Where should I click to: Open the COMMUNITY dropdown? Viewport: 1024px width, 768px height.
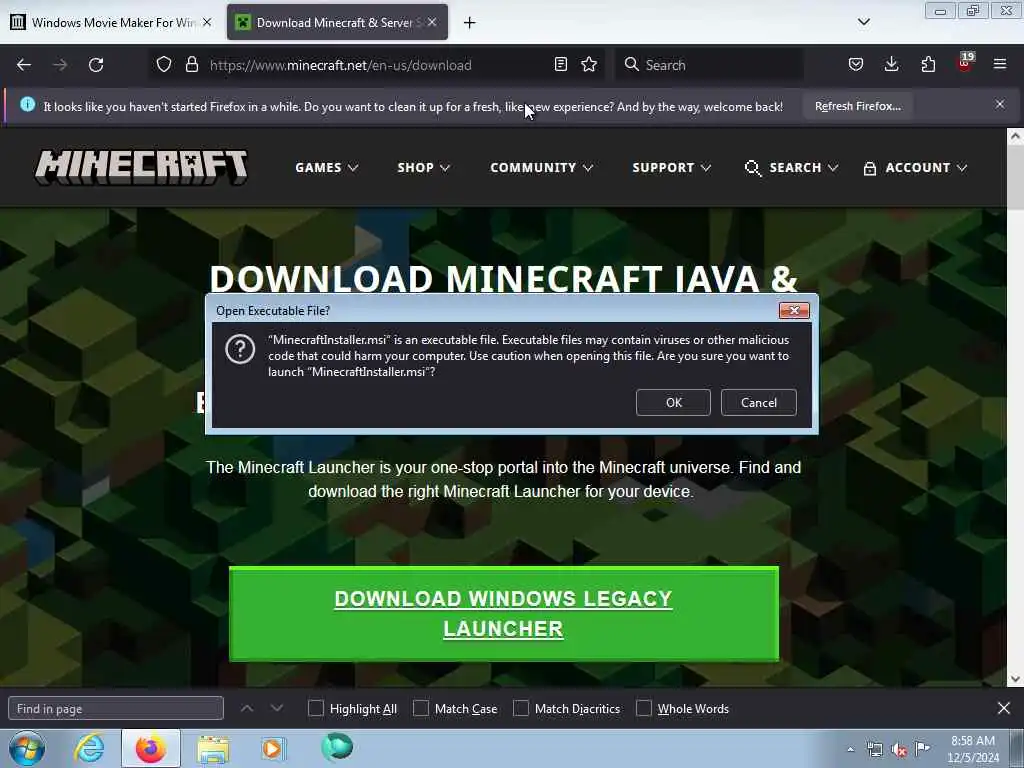pyautogui.click(x=541, y=168)
